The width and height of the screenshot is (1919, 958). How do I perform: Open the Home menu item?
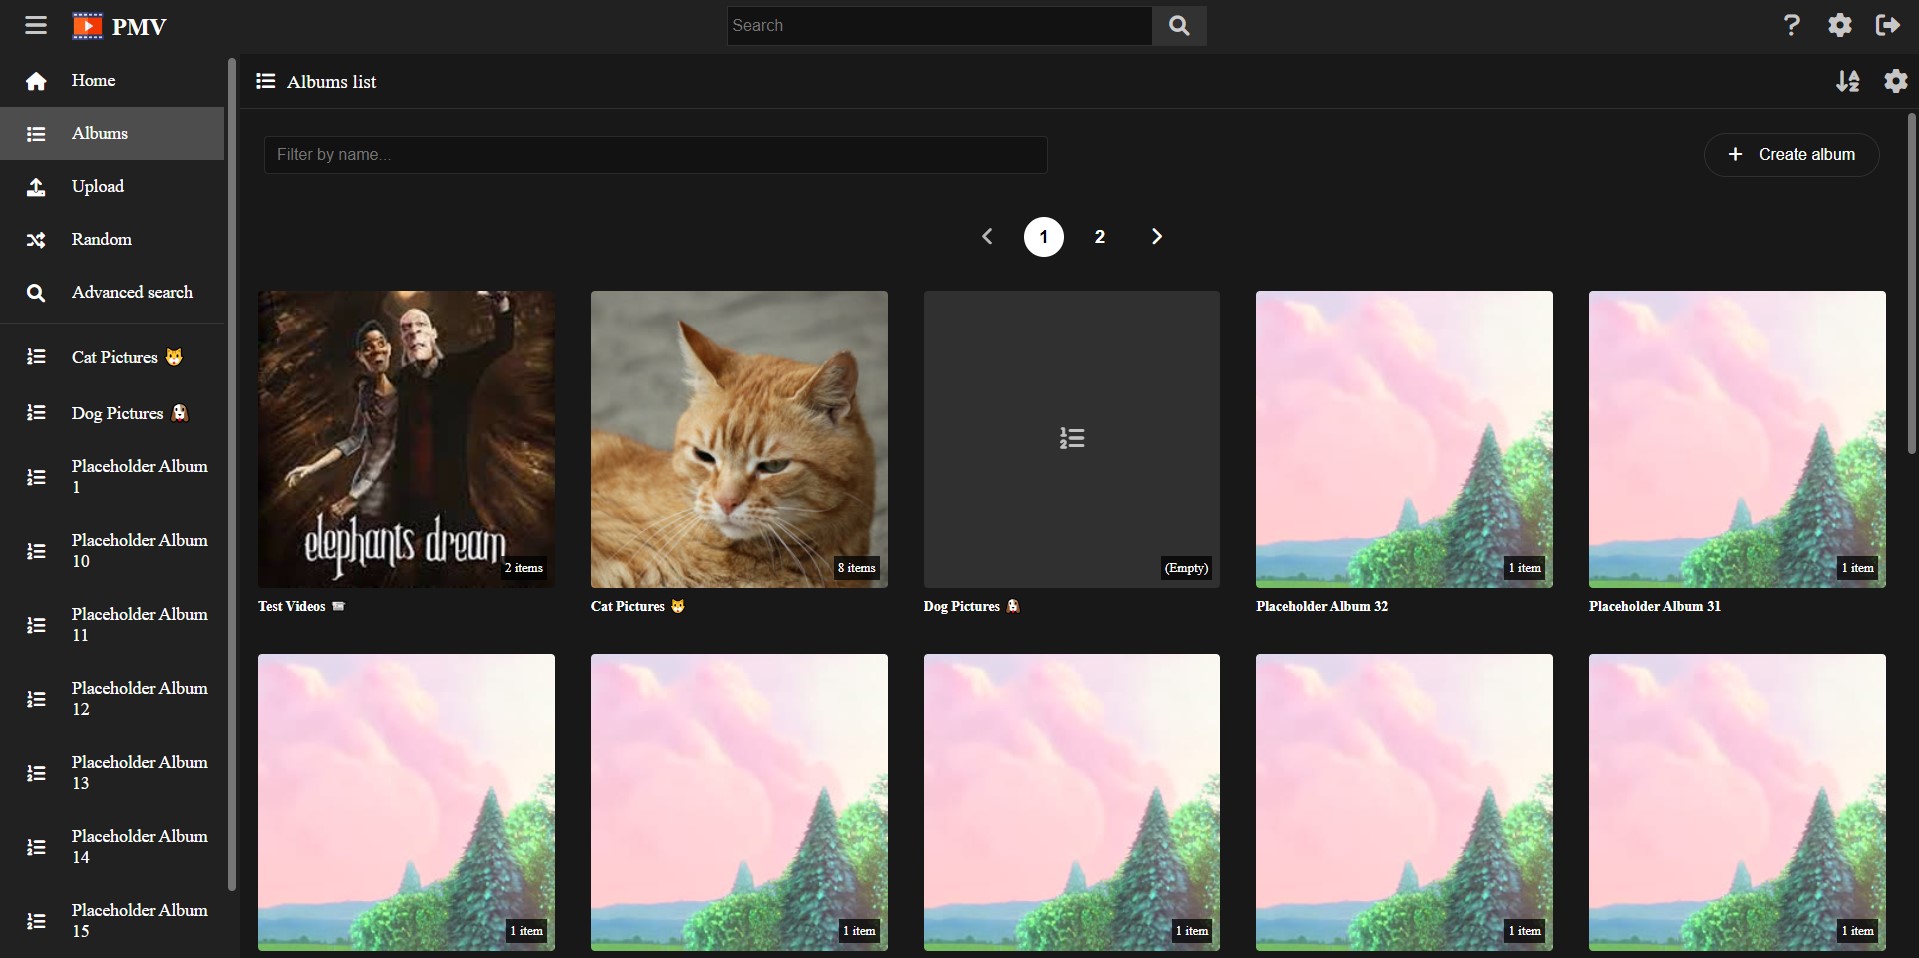112,81
